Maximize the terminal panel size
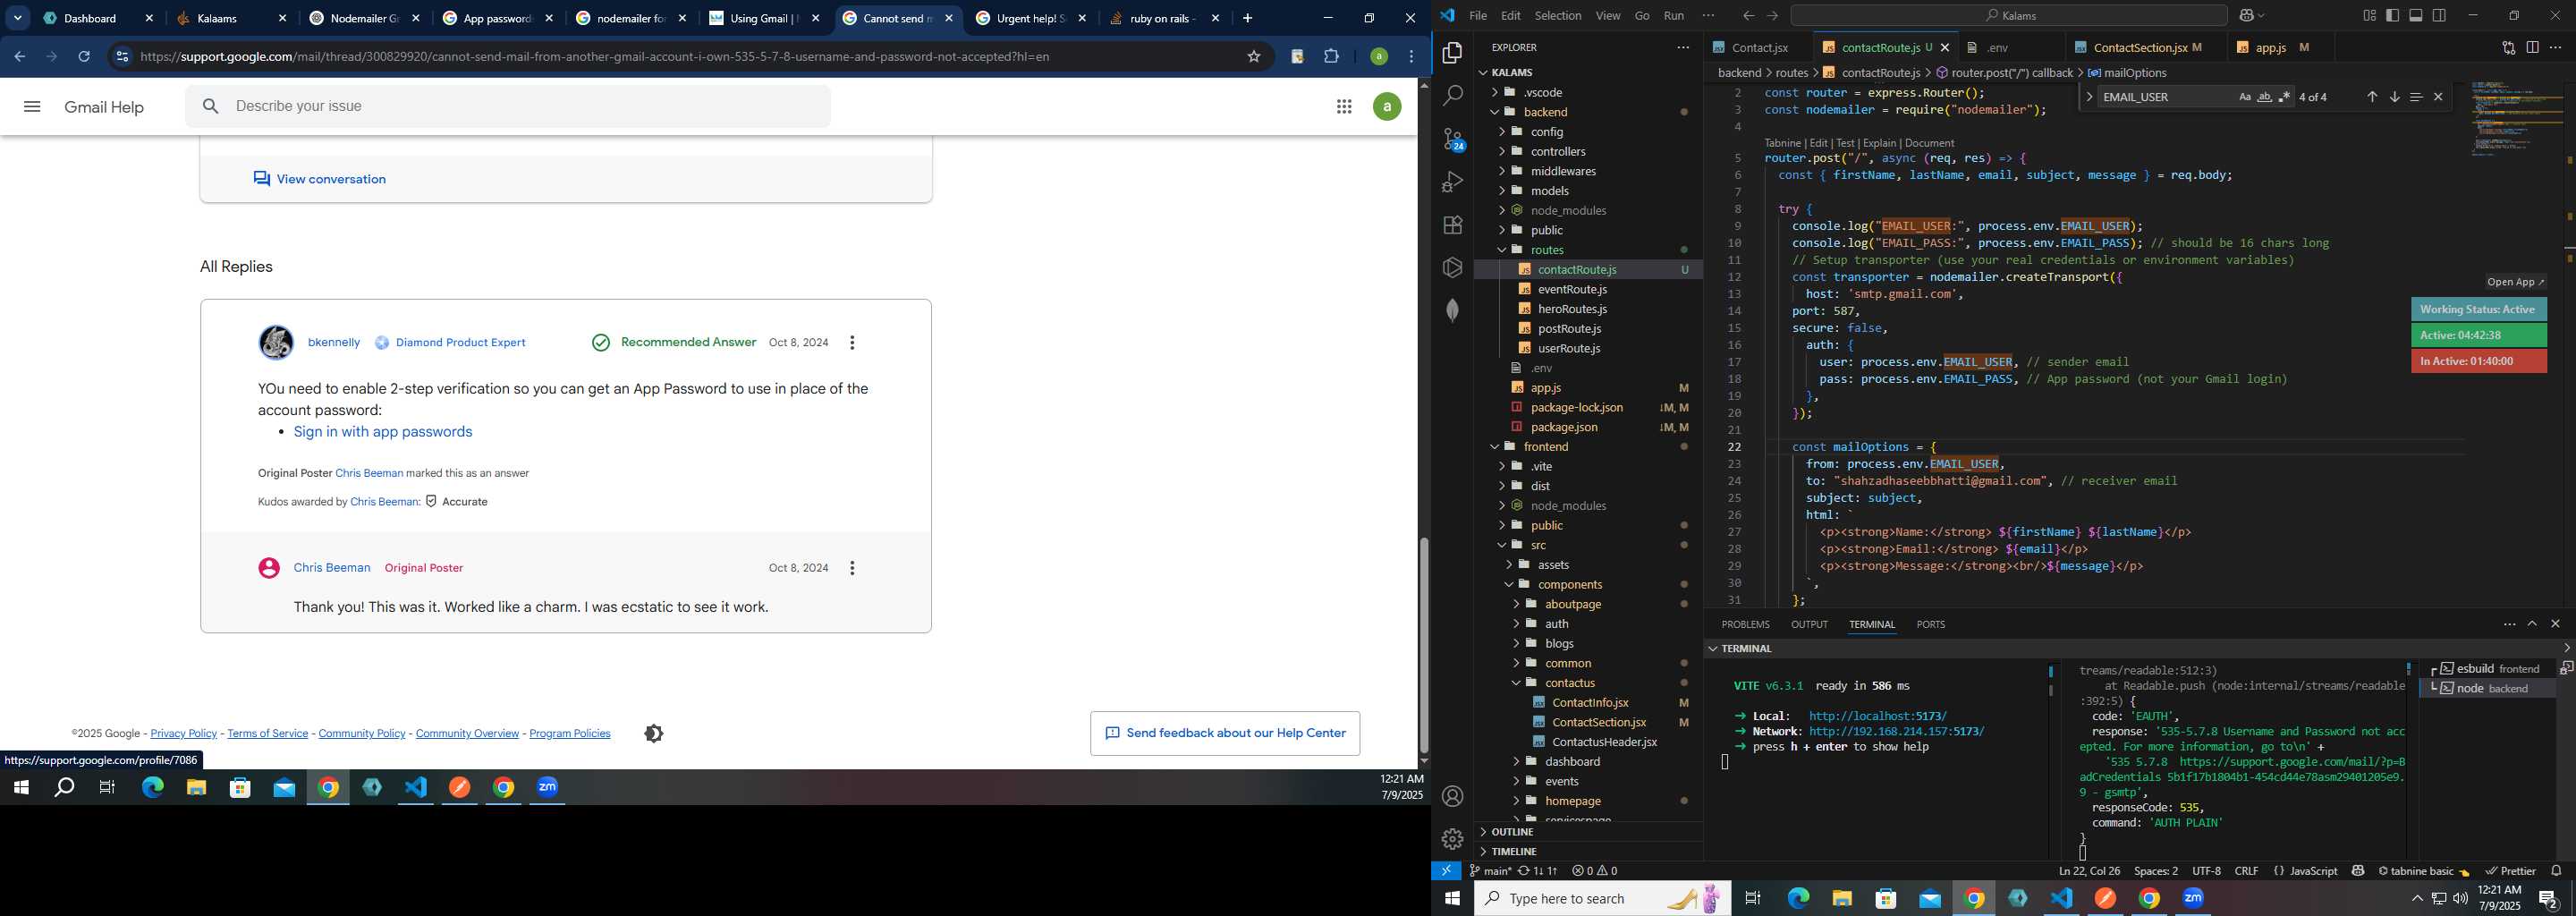This screenshot has width=2576, height=916. click(2532, 624)
